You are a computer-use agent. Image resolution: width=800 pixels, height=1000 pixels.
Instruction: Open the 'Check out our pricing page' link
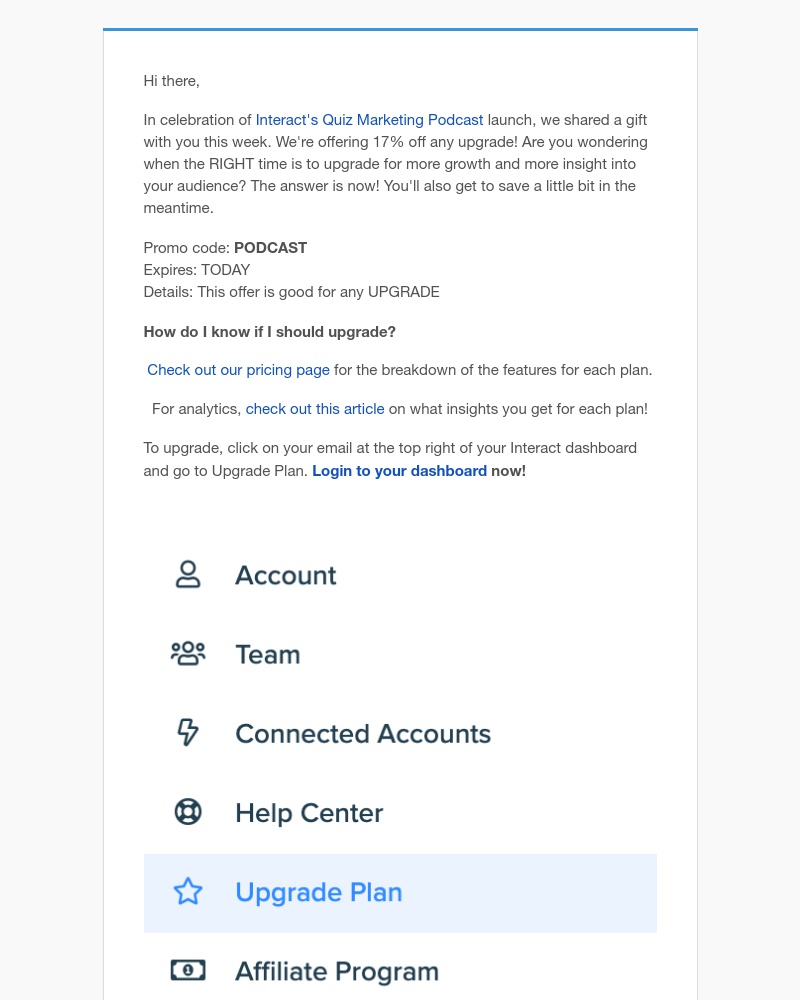click(238, 370)
